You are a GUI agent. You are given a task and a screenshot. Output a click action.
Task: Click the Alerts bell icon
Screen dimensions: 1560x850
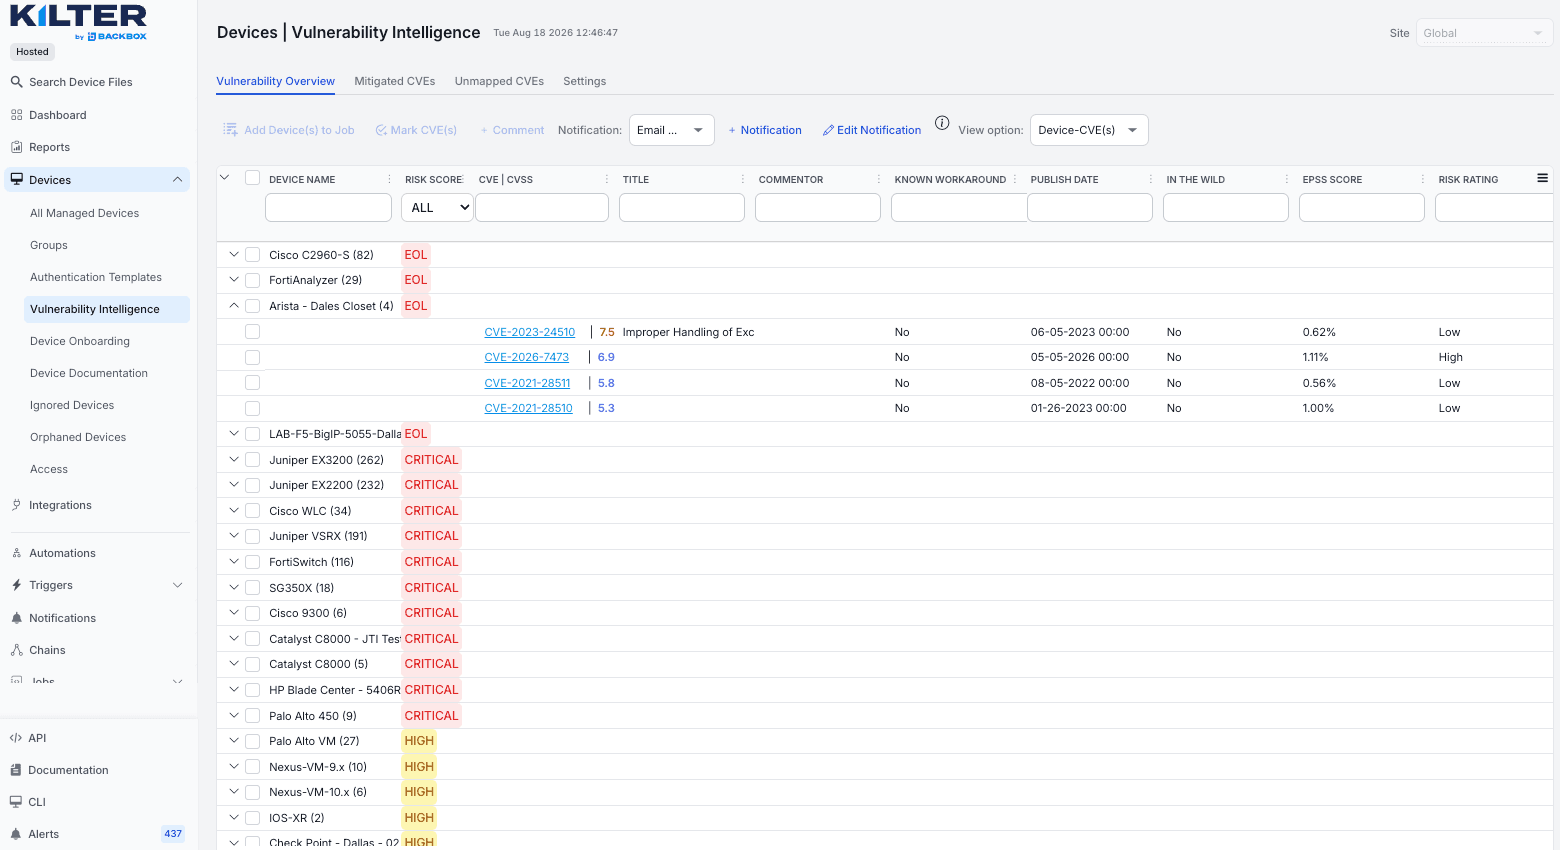point(15,834)
